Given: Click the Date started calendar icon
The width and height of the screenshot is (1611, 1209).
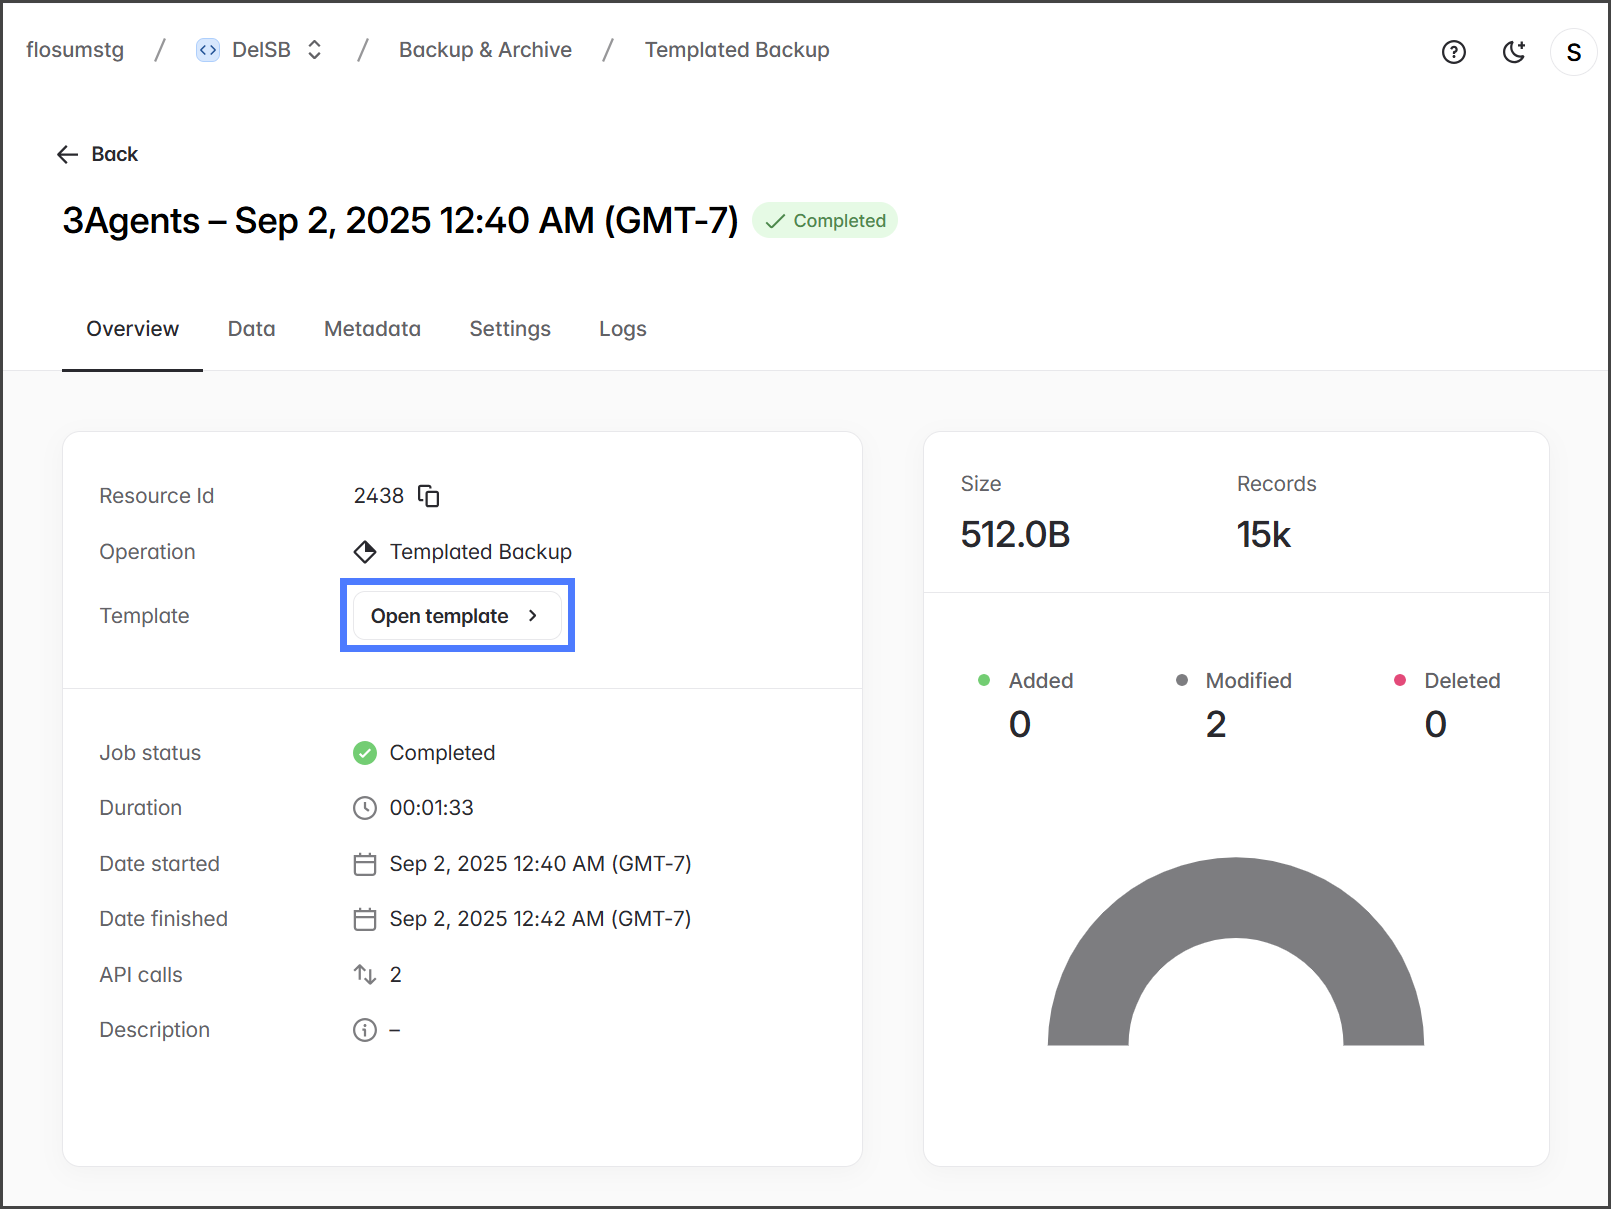Looking at the screenshot, I should (x=365, y=864).
